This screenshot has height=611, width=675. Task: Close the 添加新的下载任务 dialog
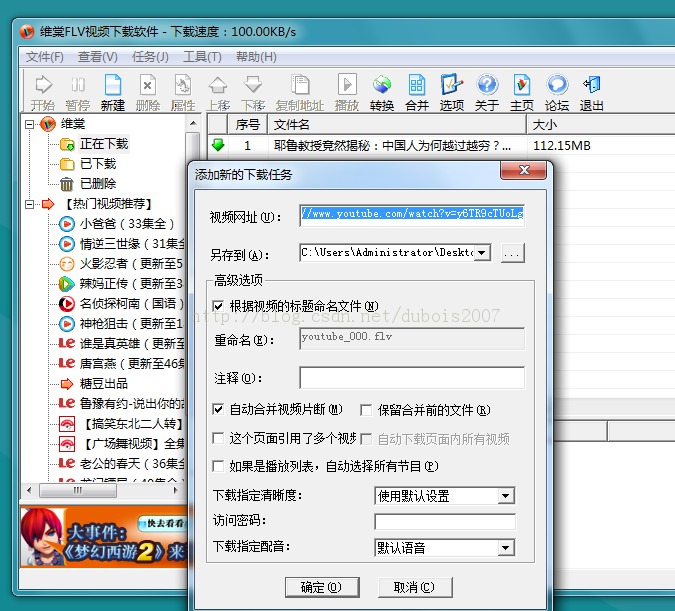click(x=523, y=170)
